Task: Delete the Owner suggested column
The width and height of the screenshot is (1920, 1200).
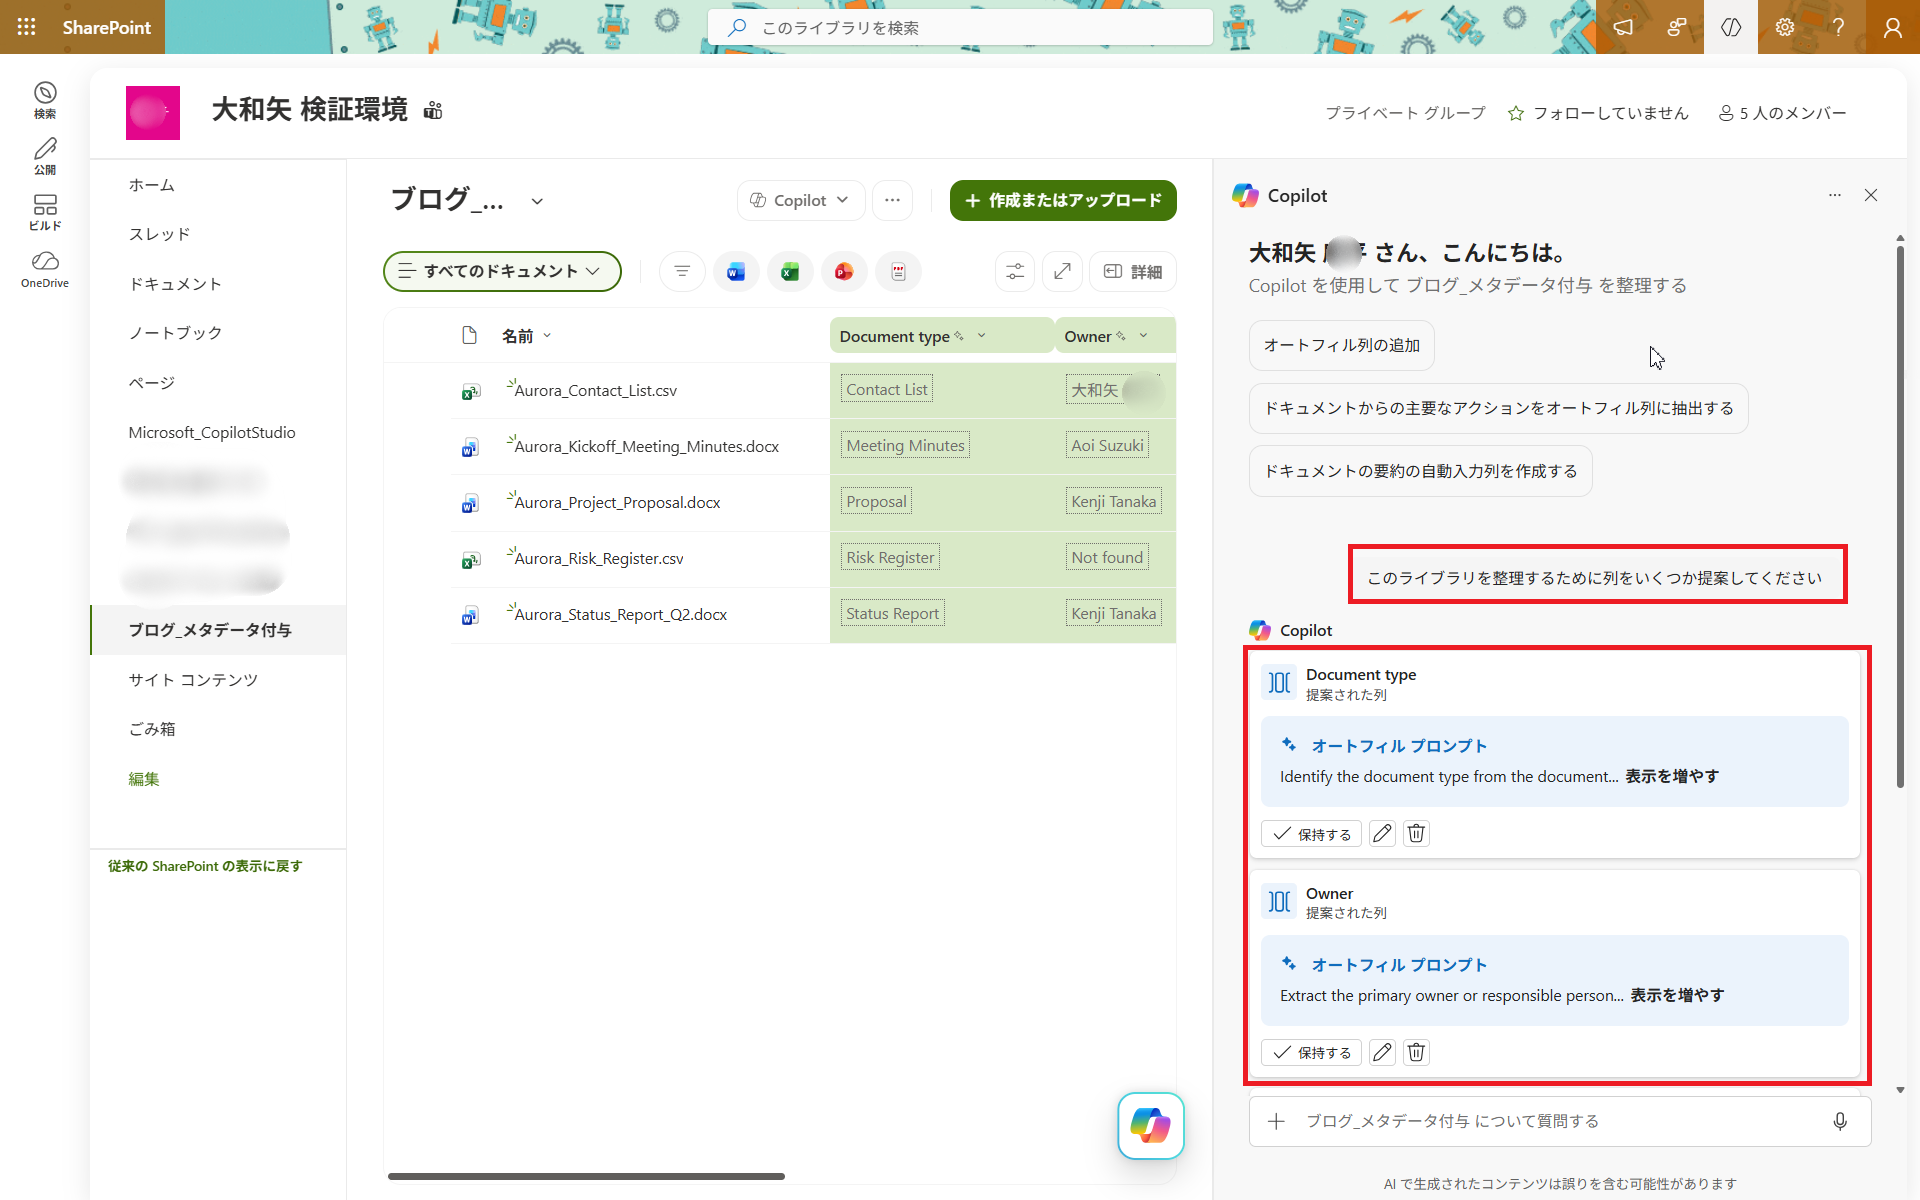Action: [1416, 1052]
